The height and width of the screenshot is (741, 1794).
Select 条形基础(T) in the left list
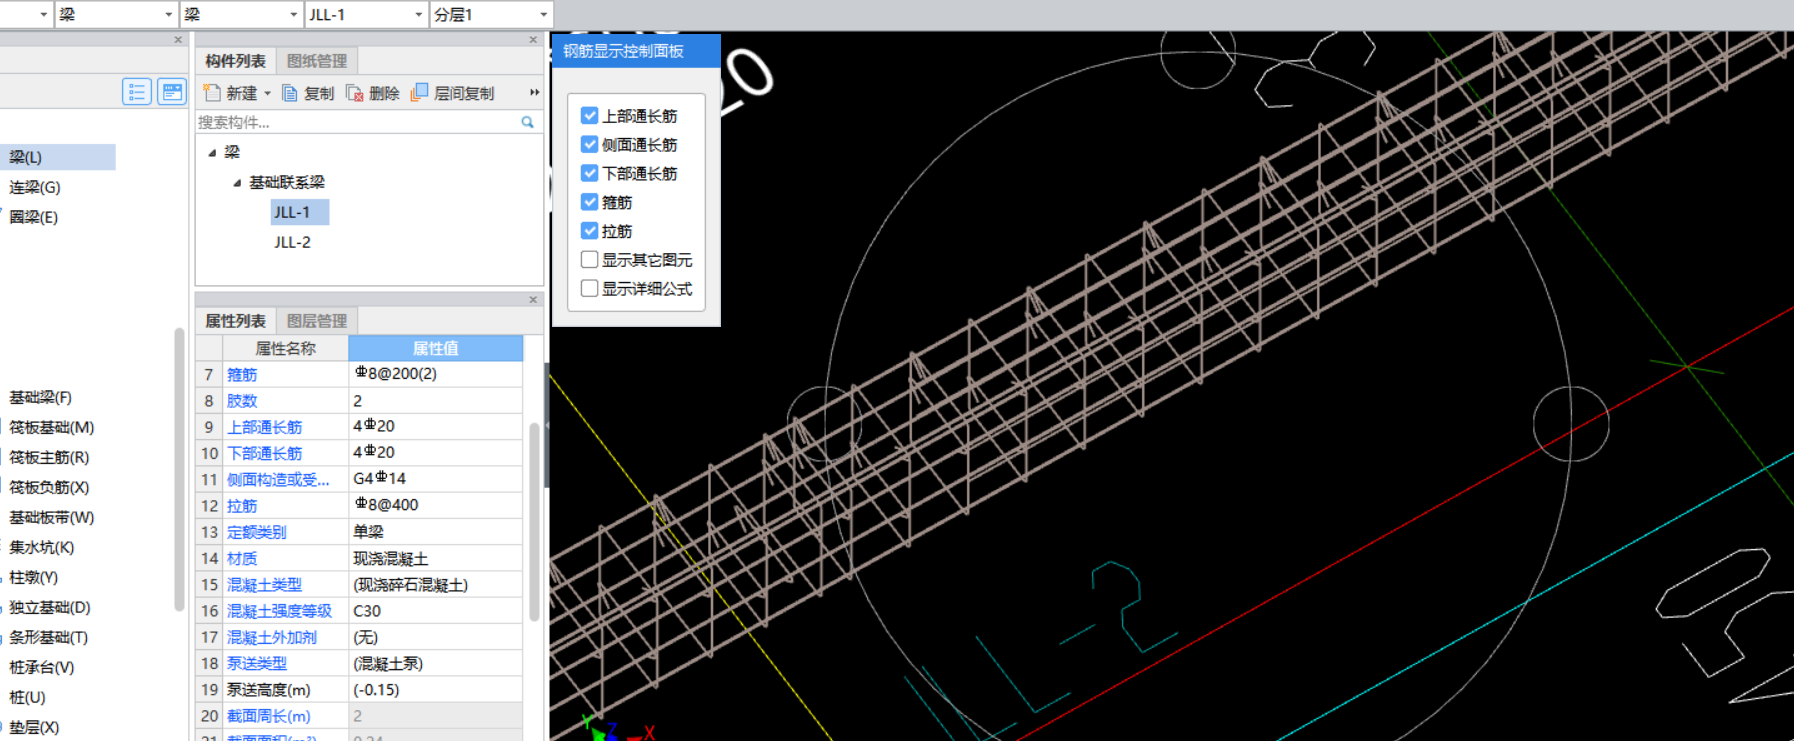[49, 637]
